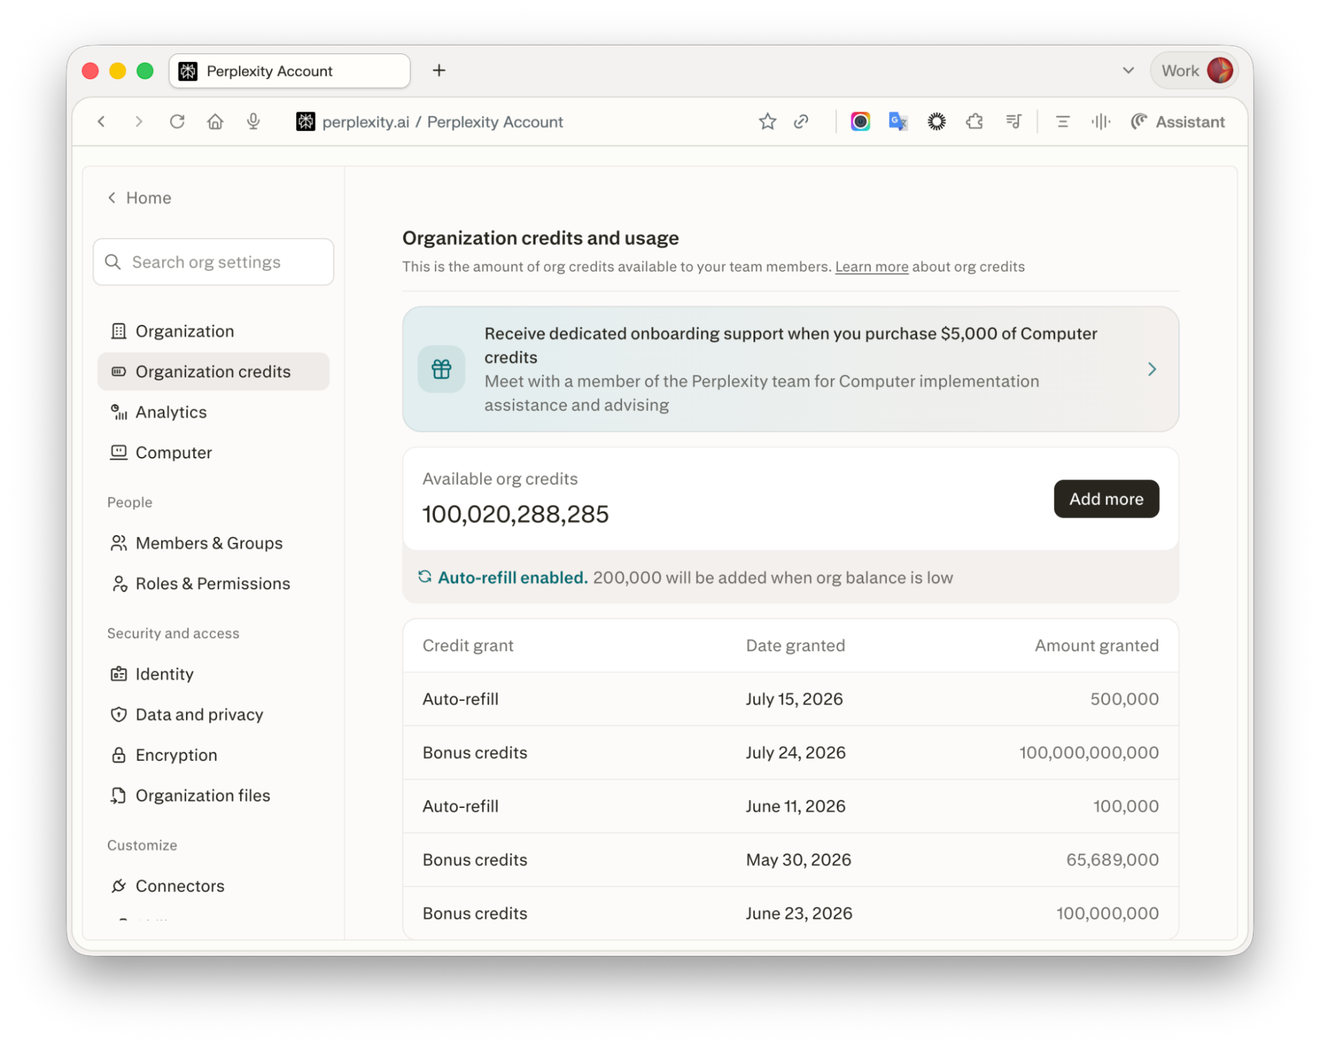Image resolution: width=1320 pixels, height=1045 pixels.
Task: Open a new browser tab
Action: click(x=439, y=71)
